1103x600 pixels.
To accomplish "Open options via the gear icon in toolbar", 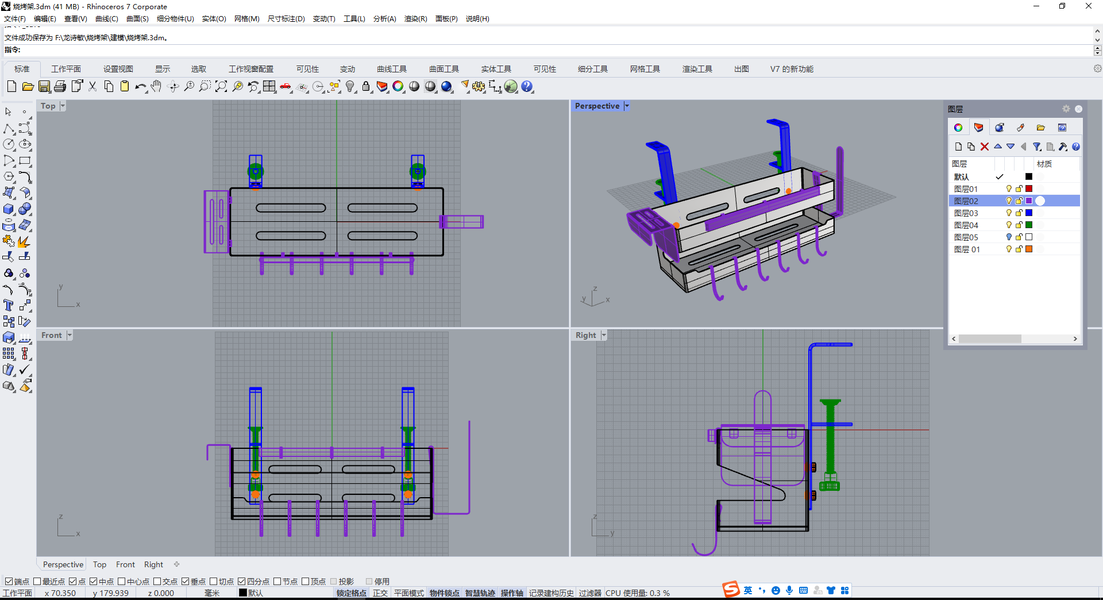I will point(479,87).
